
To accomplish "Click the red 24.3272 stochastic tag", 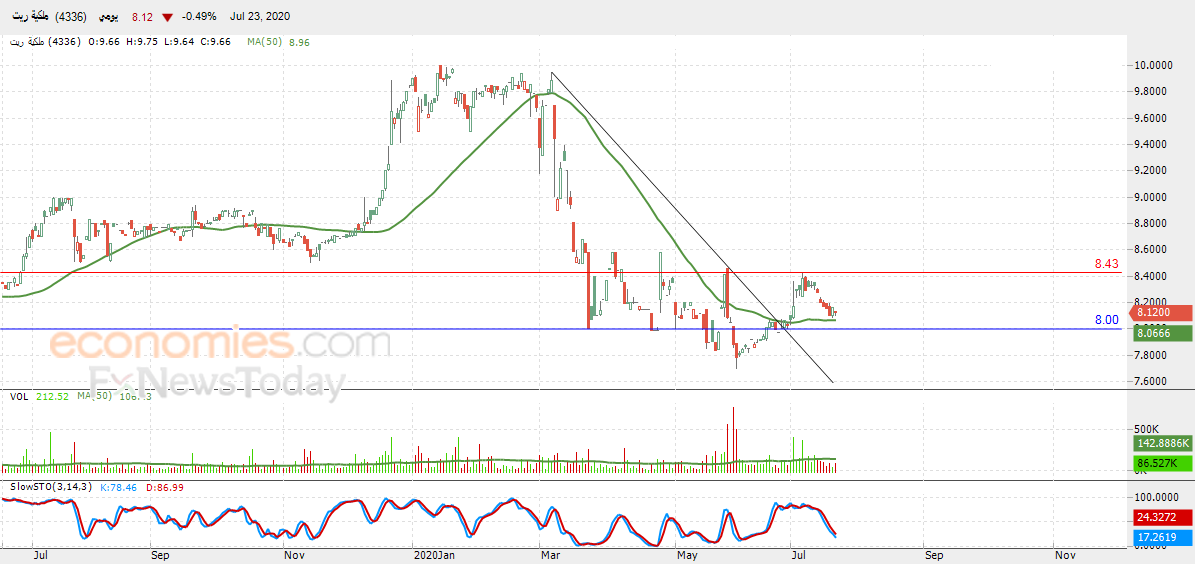I will point(1161,518).
